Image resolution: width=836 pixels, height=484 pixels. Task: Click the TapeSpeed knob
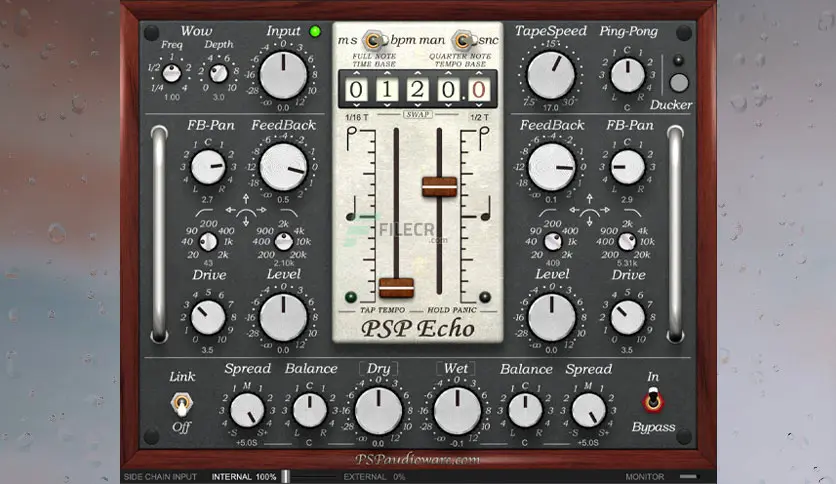[551, 75]
